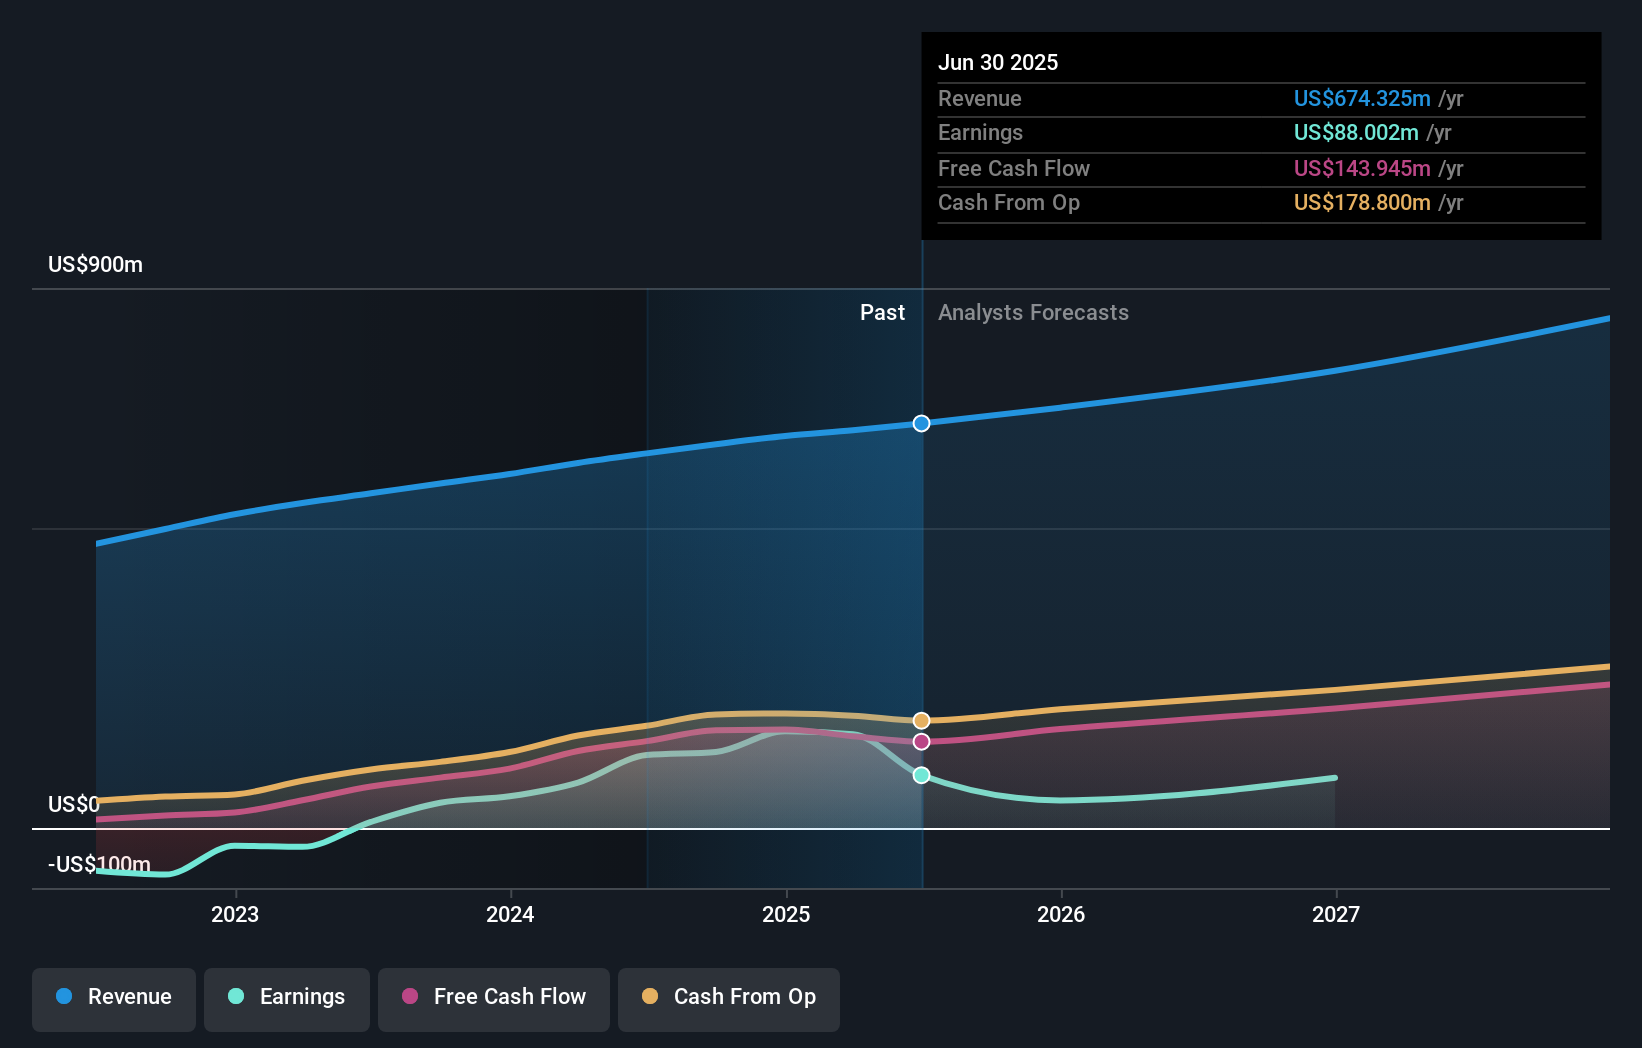Image resolution: width=1642 pixels, height=1048 pixels.
Task: Click the Analysts Forecasts label
Action: pyautogui.click(x=1033, y=313)
